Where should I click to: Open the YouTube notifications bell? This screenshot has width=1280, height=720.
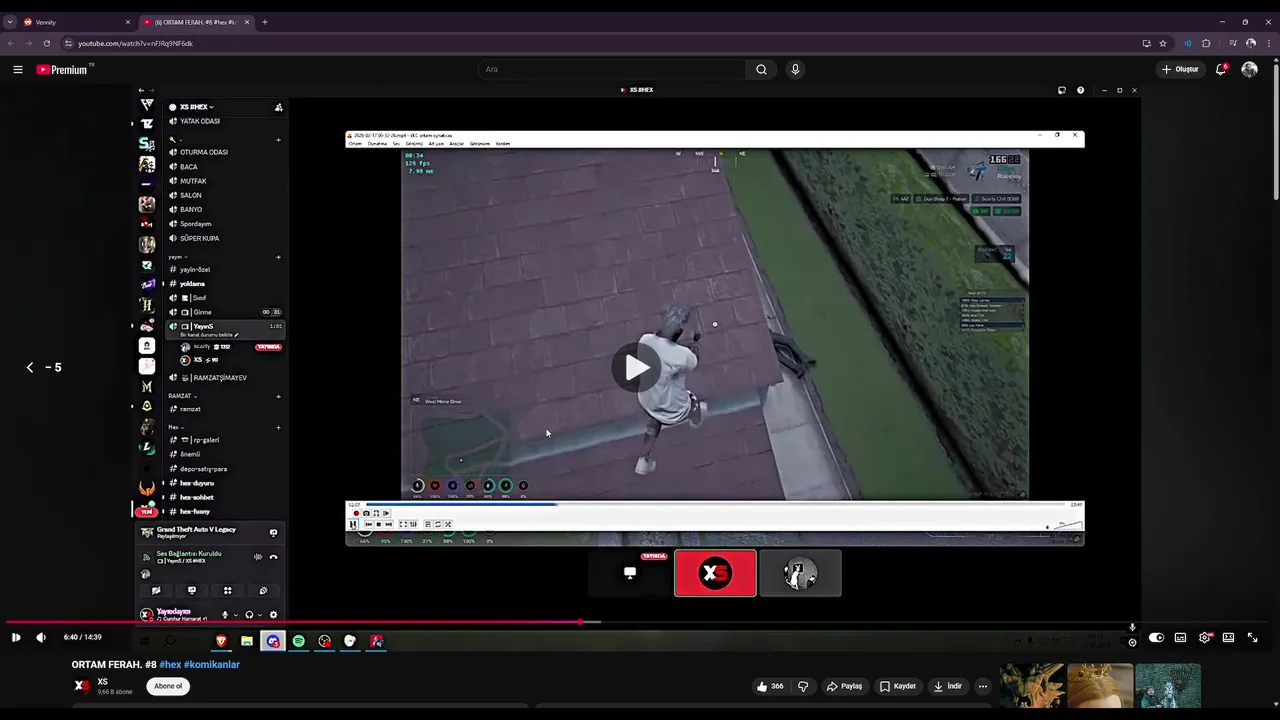(1221, 69)
